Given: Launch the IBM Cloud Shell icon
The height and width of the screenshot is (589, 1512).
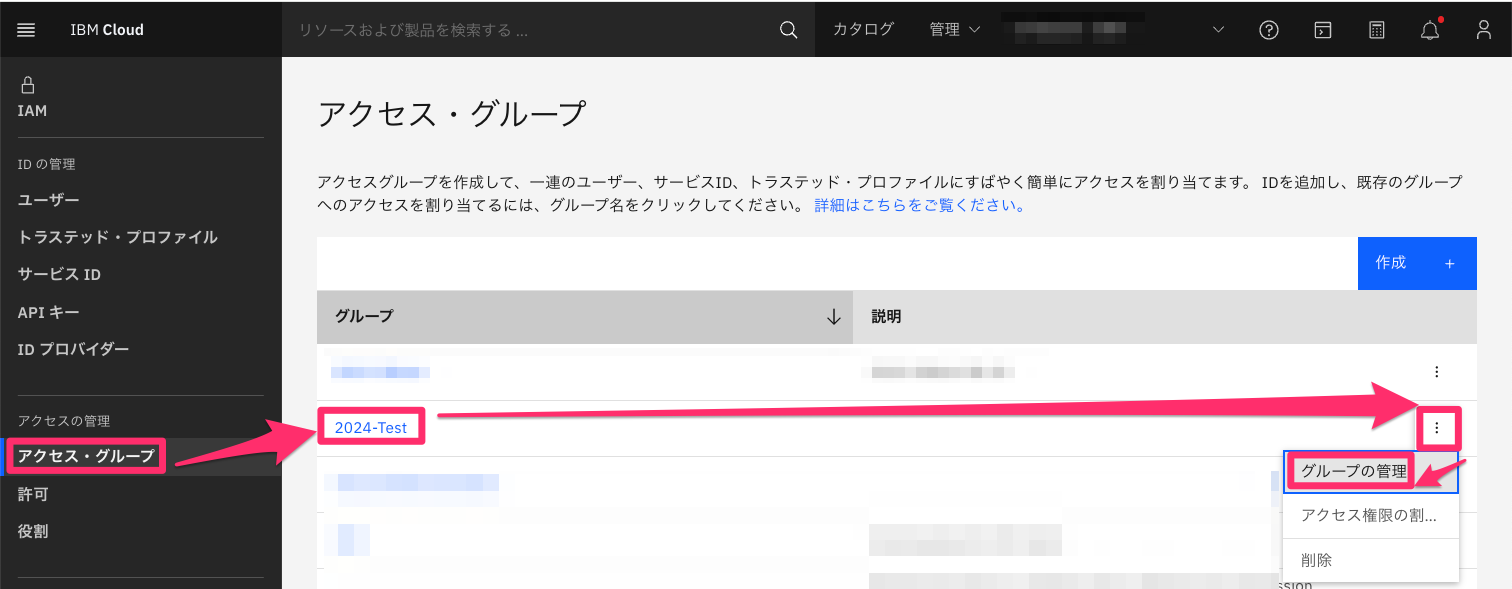Looking at the screenshot, I should pyautogui.click(x=1323, y=30).
